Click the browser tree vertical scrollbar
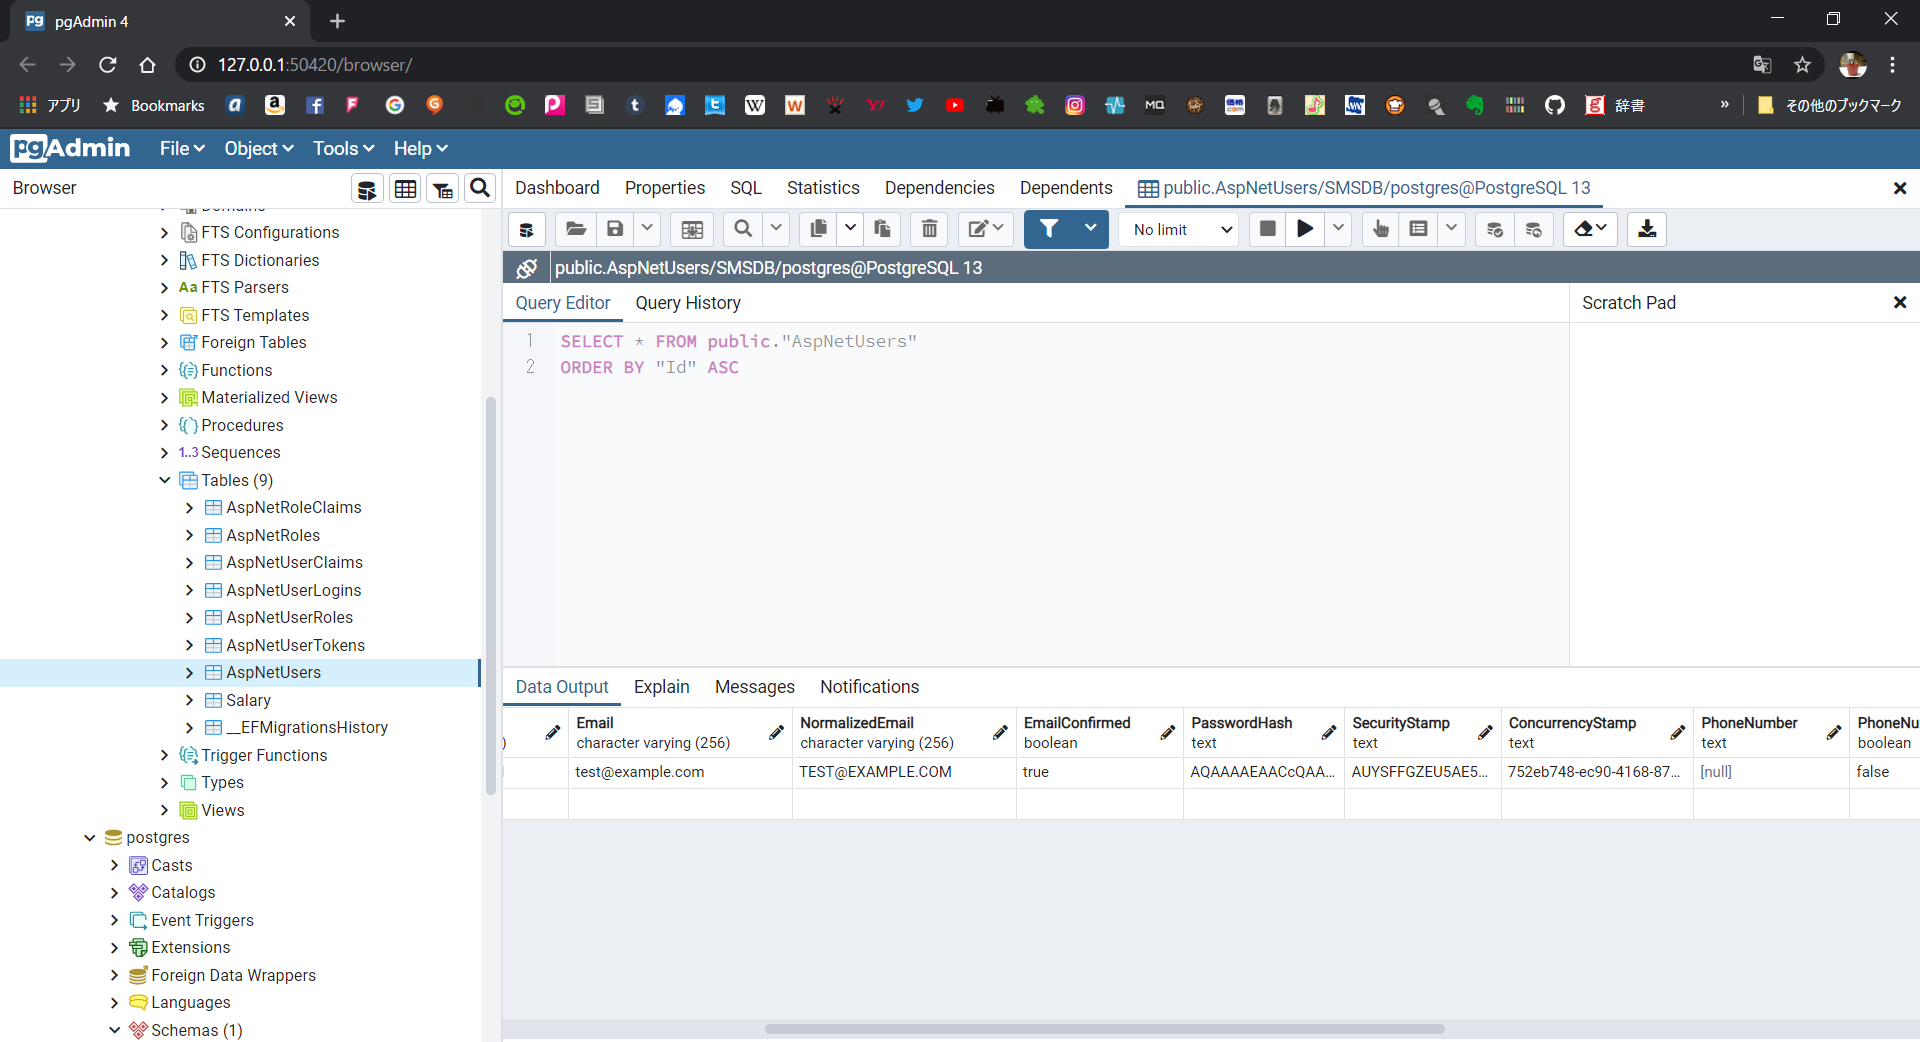1920x1042 pixels. tap(490, 596)
